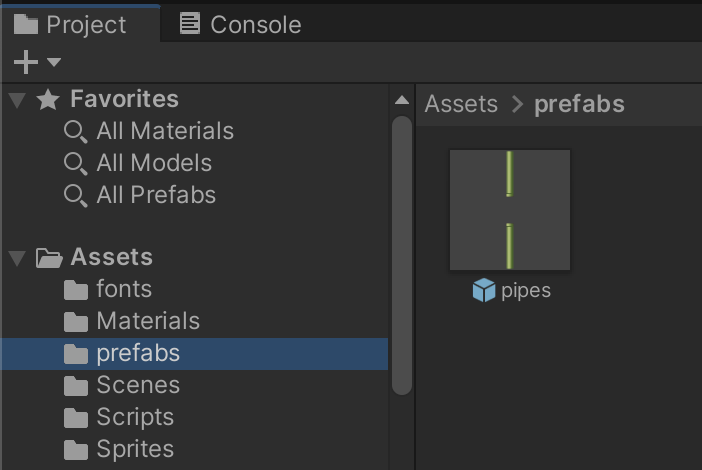702x470 pixels.
Task: Select the prefabs folder in tree
Action: pyautogui.click(x=195, y=354)
